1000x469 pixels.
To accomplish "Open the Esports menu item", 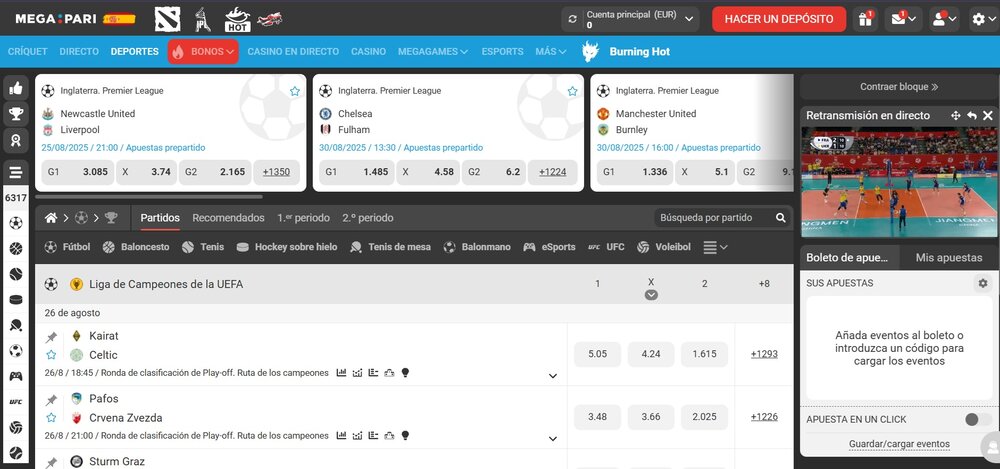I will [x=503, y=52].
